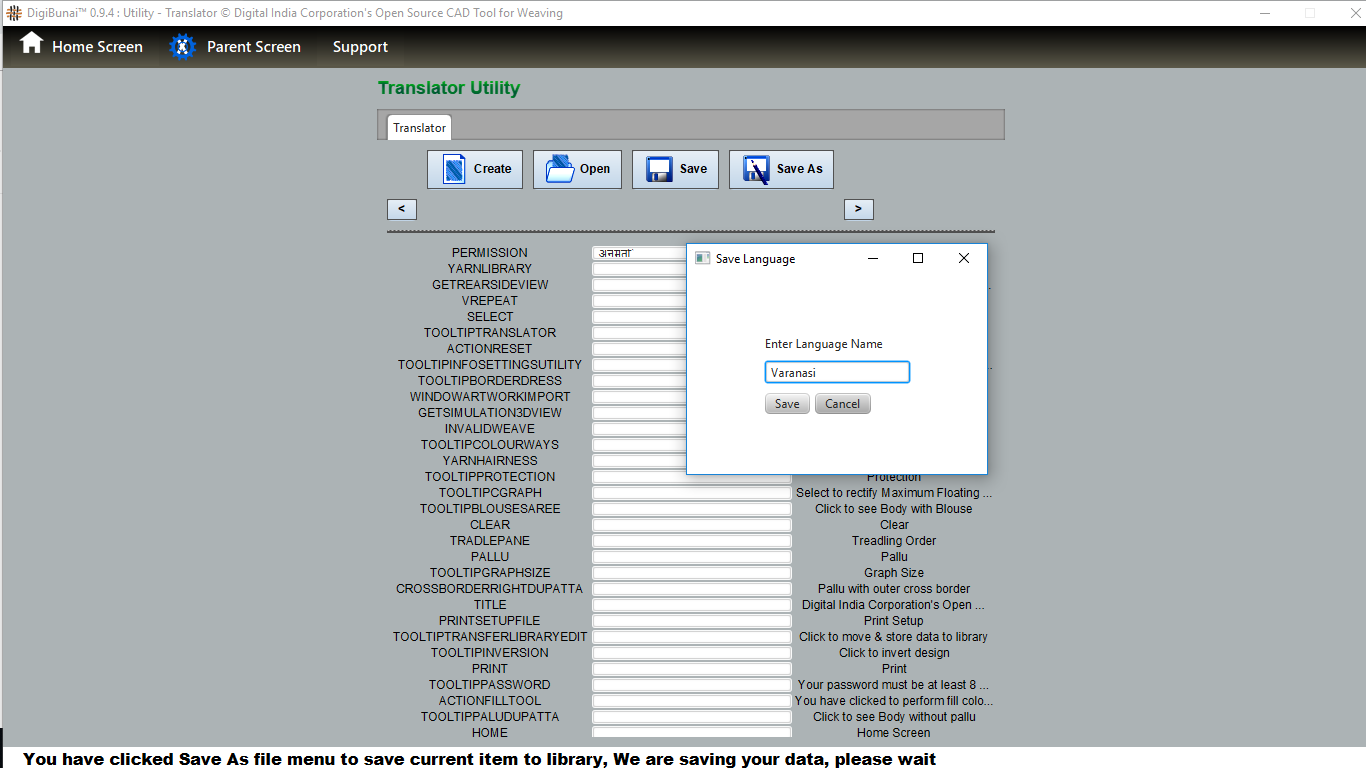Select the Translator tab
Image resolution: width=1366 pixels, height=768 pixels.
pyautogui.click(x=419, y=128)
